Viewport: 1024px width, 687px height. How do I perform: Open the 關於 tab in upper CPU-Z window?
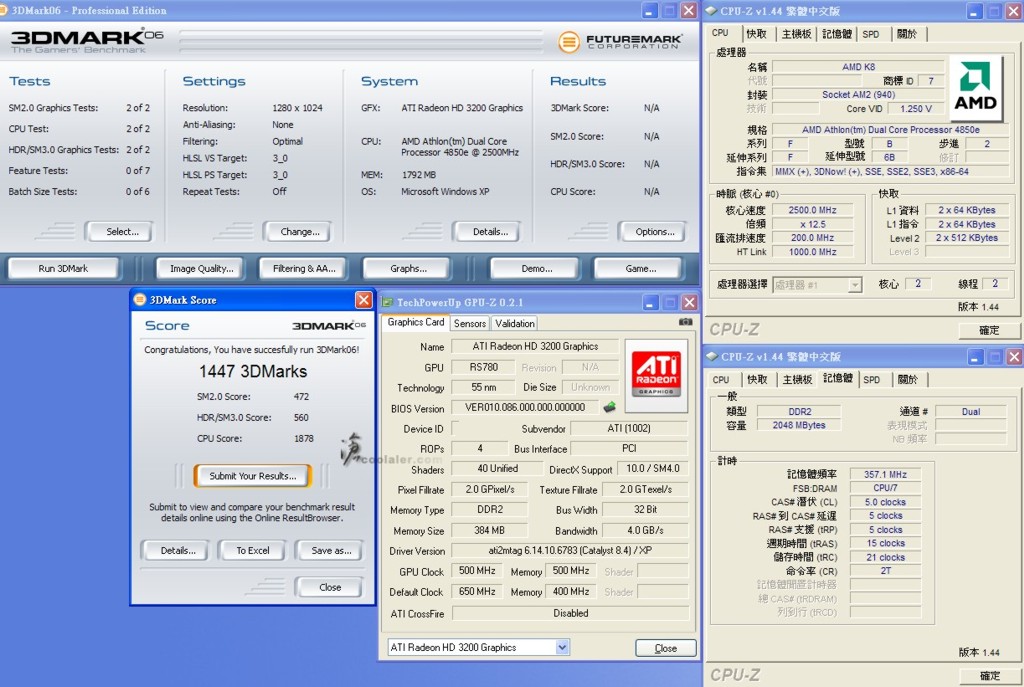coord(906,34)
